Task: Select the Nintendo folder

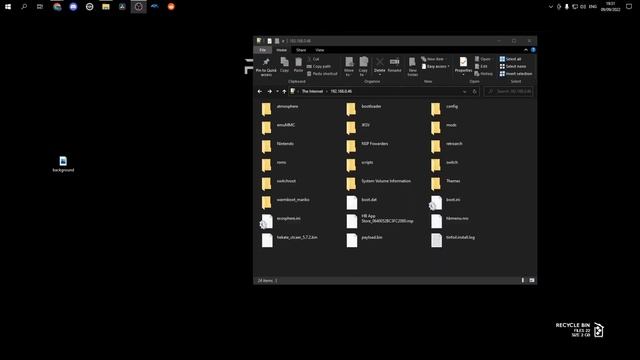Action: tap(278, 146)
